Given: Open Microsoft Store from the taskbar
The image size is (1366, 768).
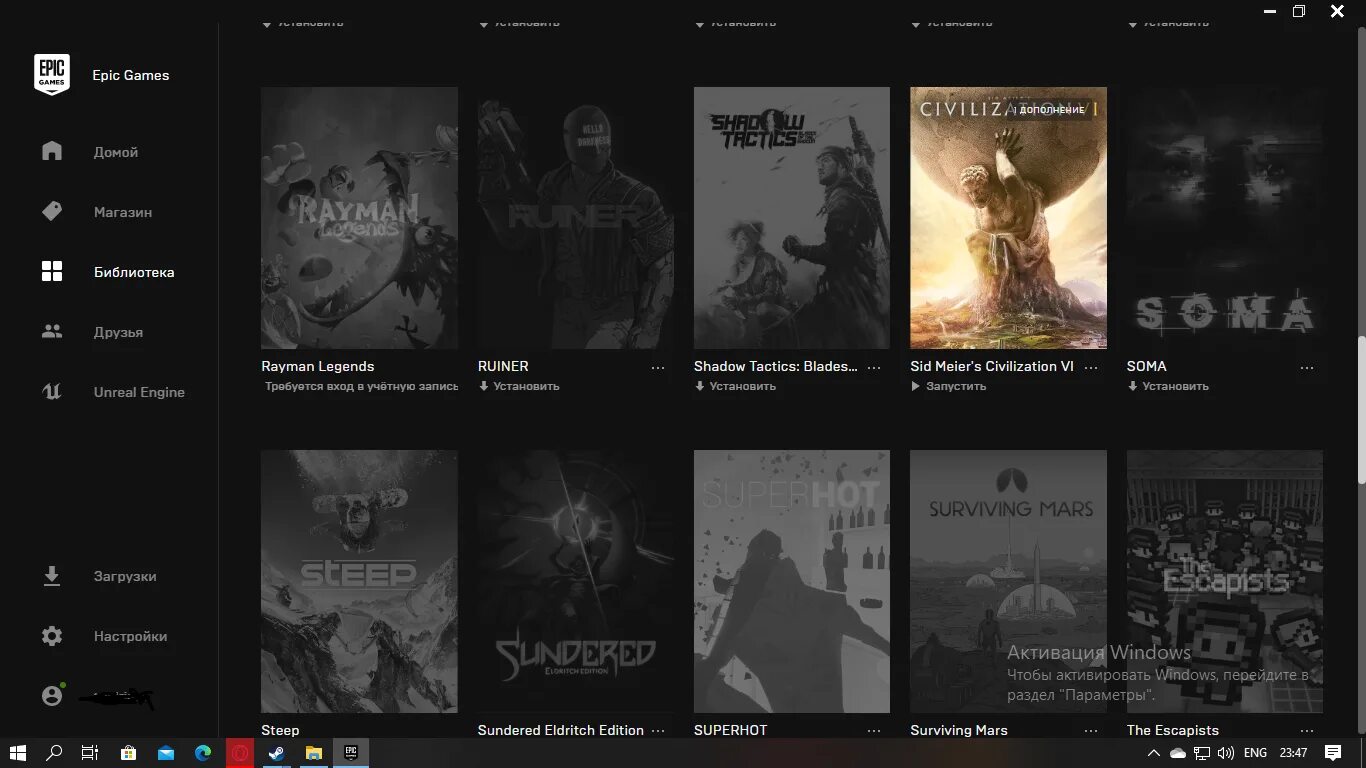Looking at the screenshot, I should [128, 752].
